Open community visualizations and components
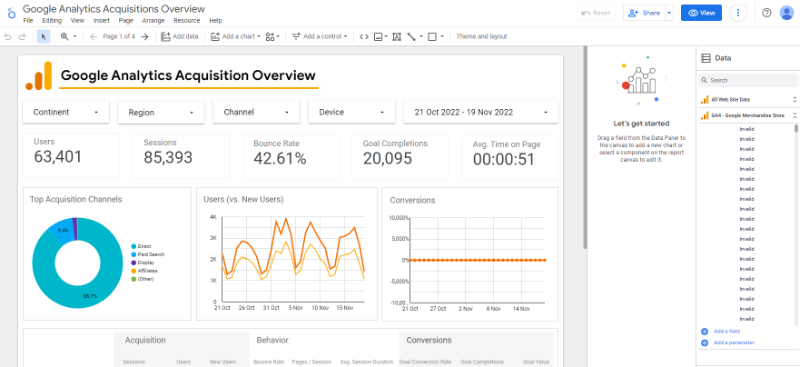The height and width of the screenshot is (367, 800). 272,37
